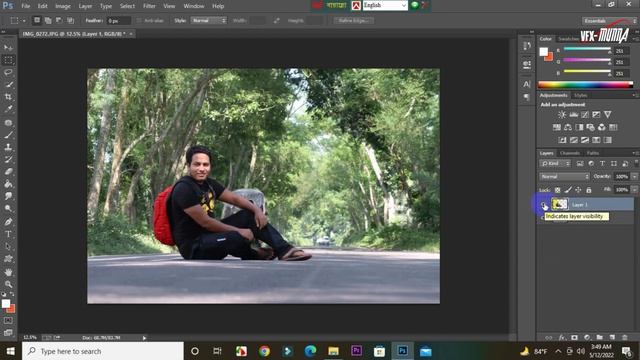Open the Essentials workspace dropdown
The image size is (640, 360).
pyautogui.click(x=609, y=20)
